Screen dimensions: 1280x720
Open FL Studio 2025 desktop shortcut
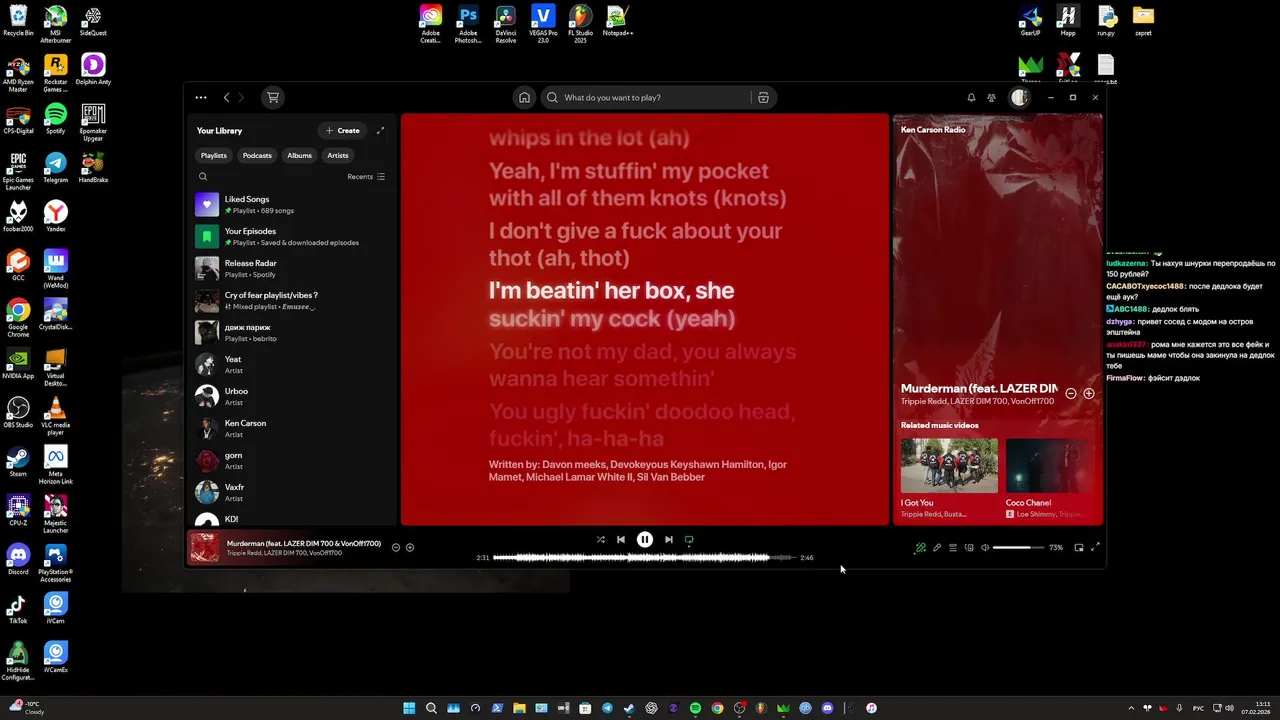(x=580, y=25)
